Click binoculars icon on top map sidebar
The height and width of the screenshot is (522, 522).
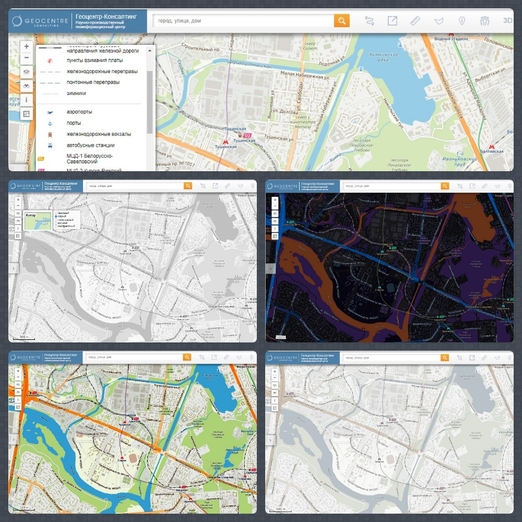click(27, 86)
